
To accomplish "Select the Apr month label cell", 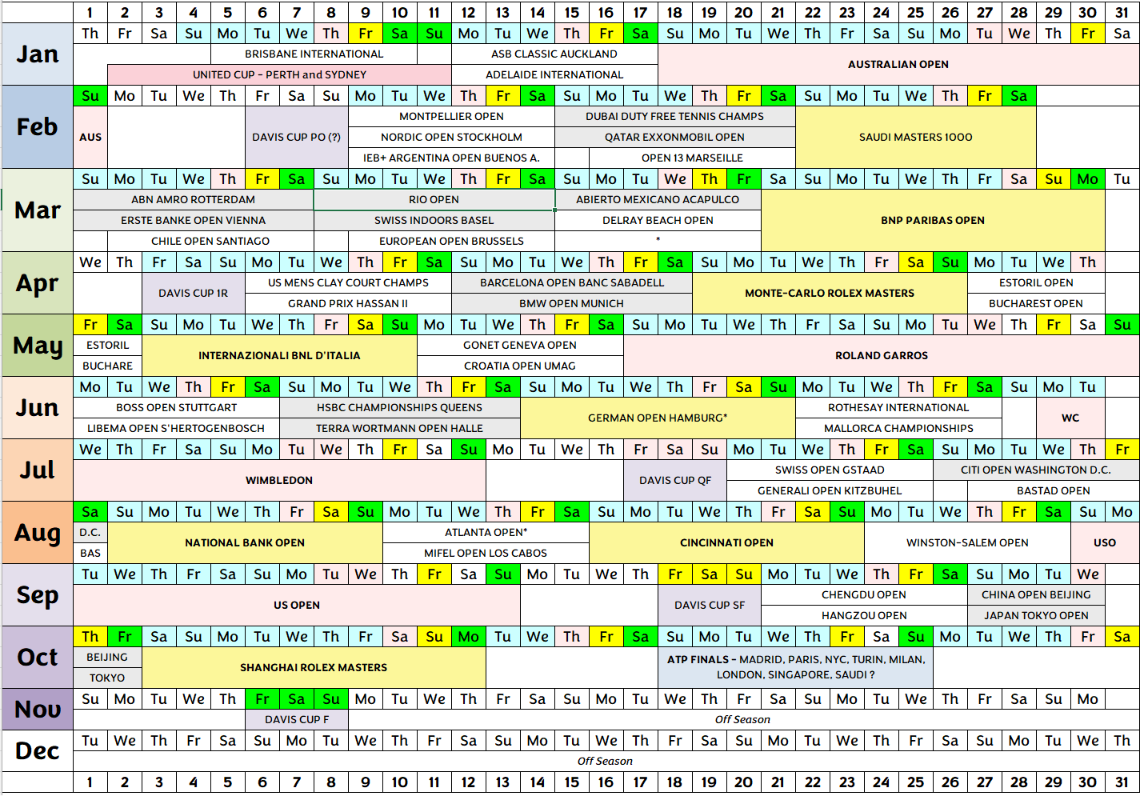I will 37,283.
